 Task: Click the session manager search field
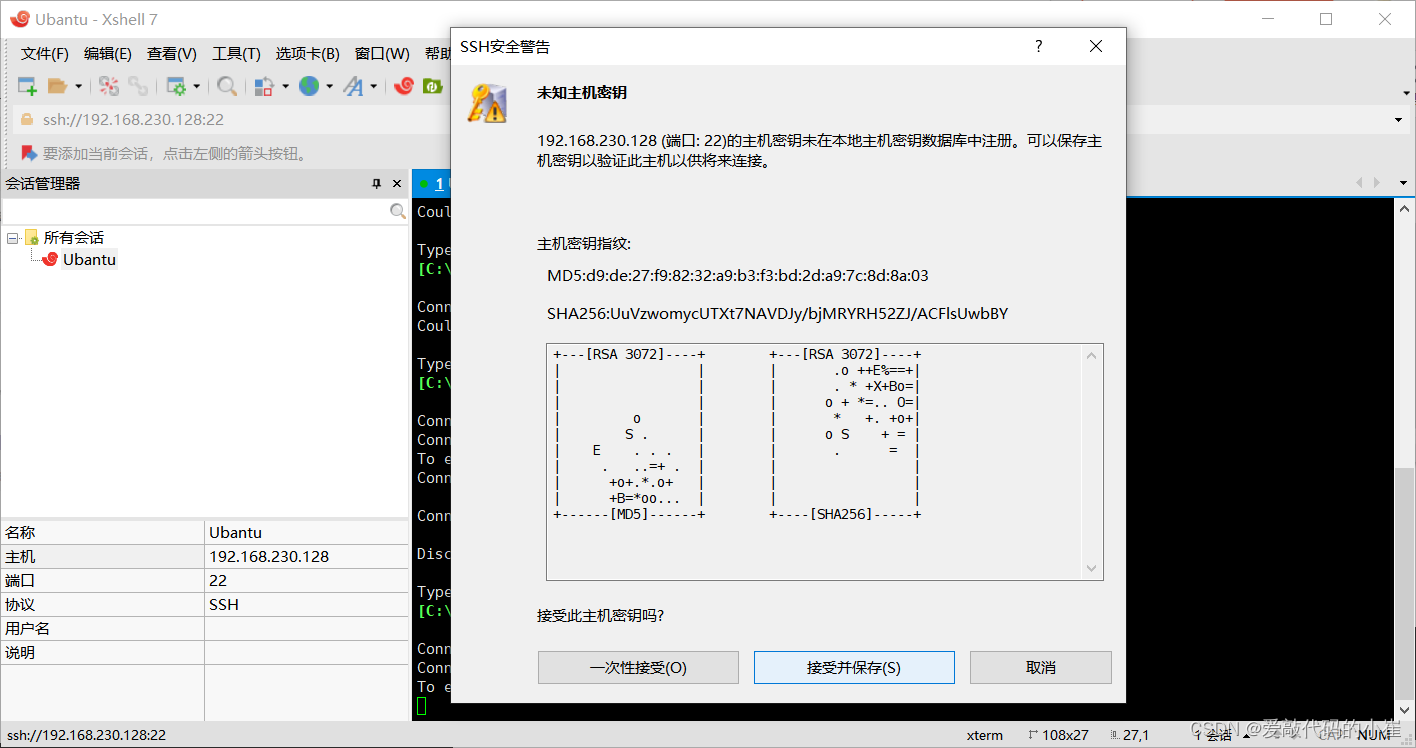[x=195, y=211]
